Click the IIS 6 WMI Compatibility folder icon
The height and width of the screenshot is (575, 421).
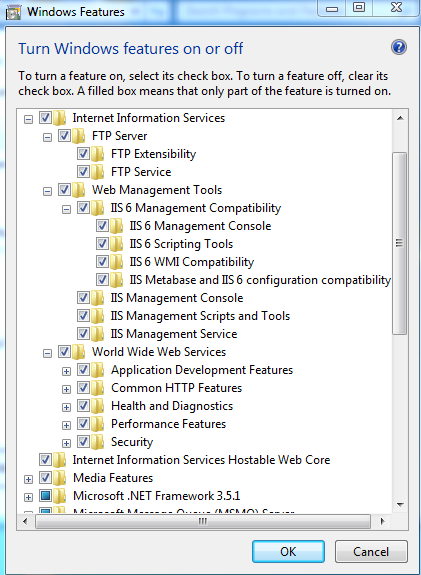[x=117, y=262]
